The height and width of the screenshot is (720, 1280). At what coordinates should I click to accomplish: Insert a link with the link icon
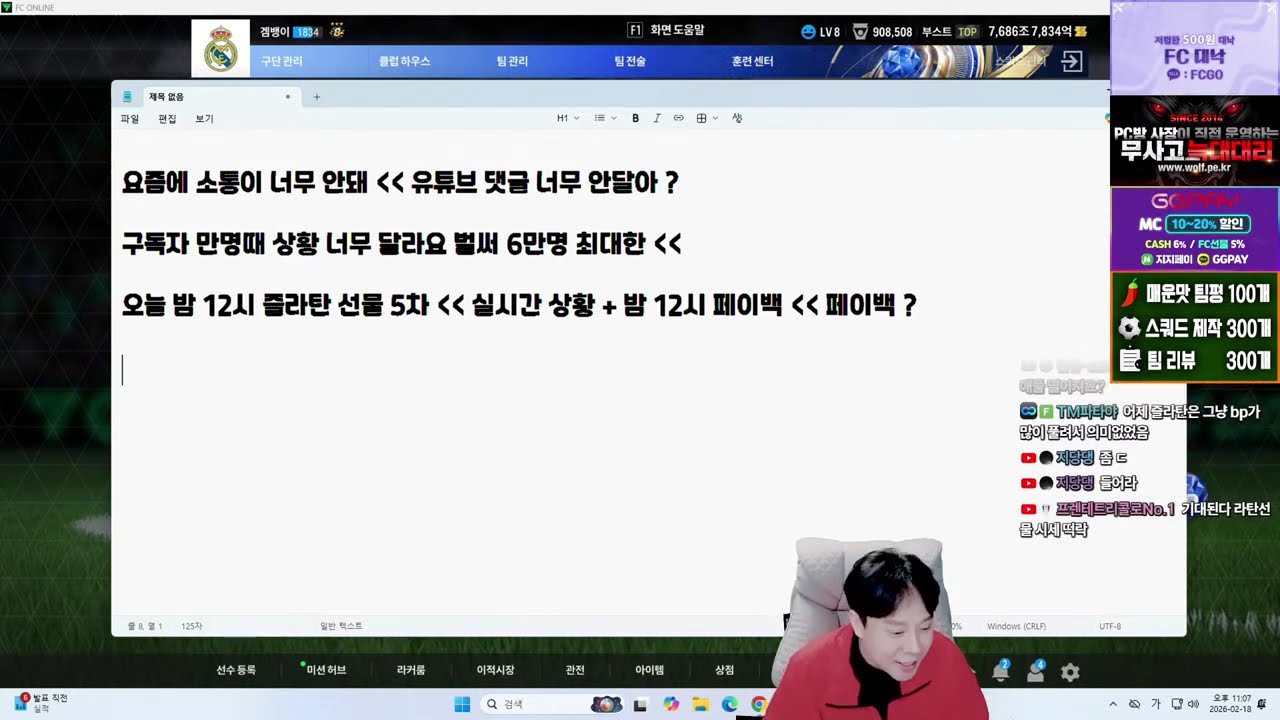point(678,118)
